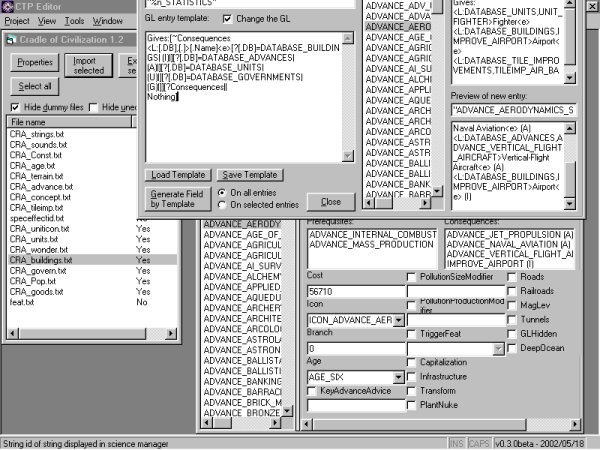
Task: Toggle the Hide dummy files checkbox
Action: coord(15,107)
